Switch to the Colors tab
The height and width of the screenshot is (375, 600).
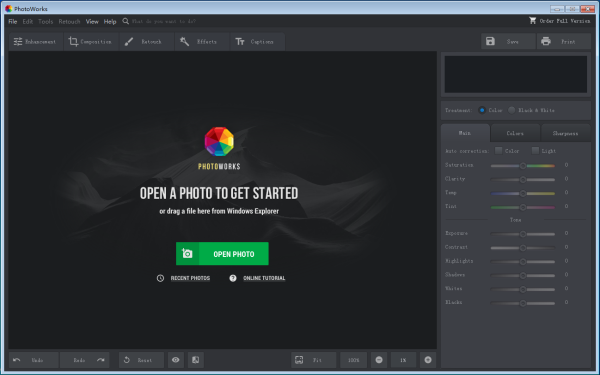pyautogui.click(x=515, y=134)
